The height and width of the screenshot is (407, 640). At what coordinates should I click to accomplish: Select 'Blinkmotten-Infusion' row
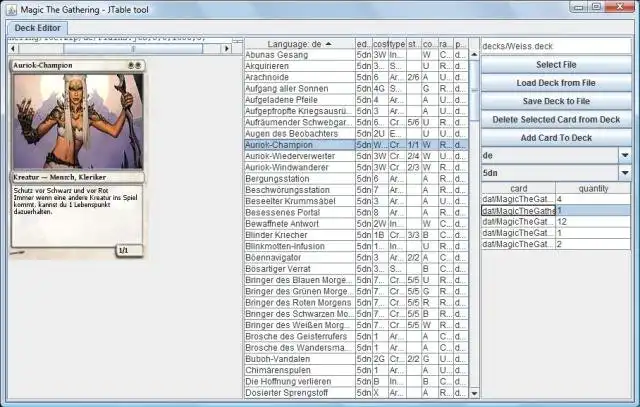point(356,247)
